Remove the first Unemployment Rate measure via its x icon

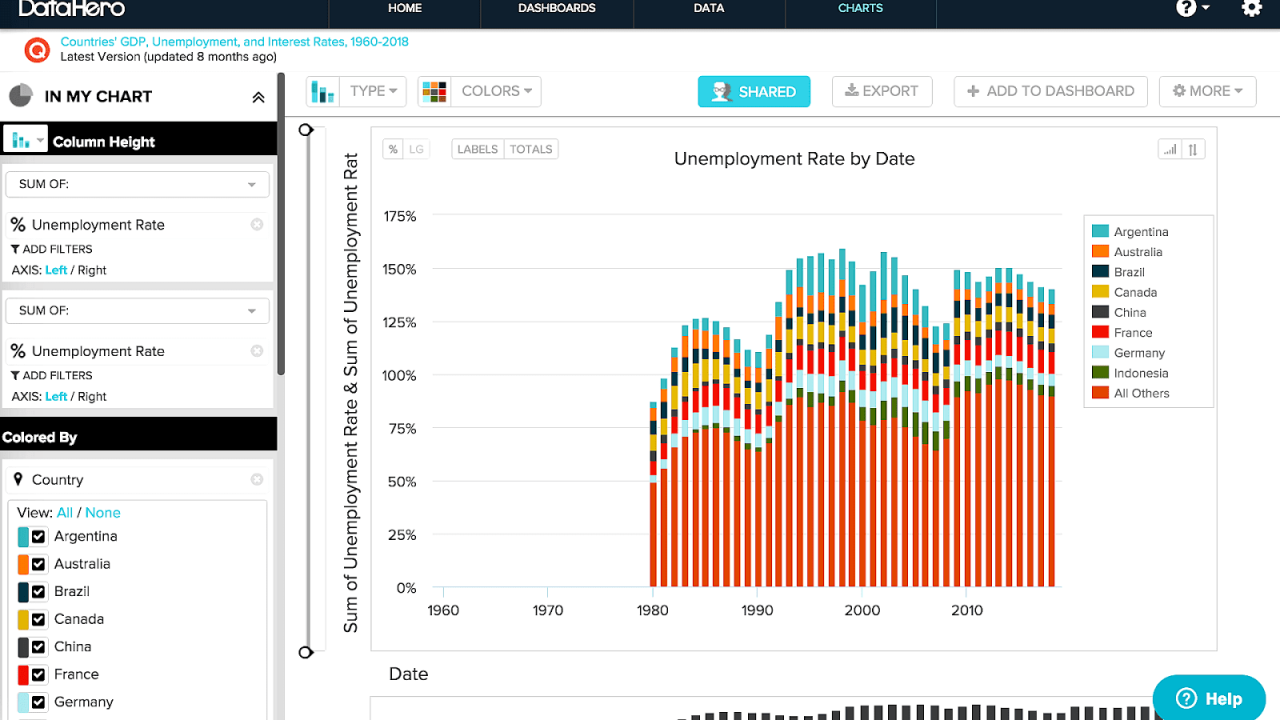[257, 224]
